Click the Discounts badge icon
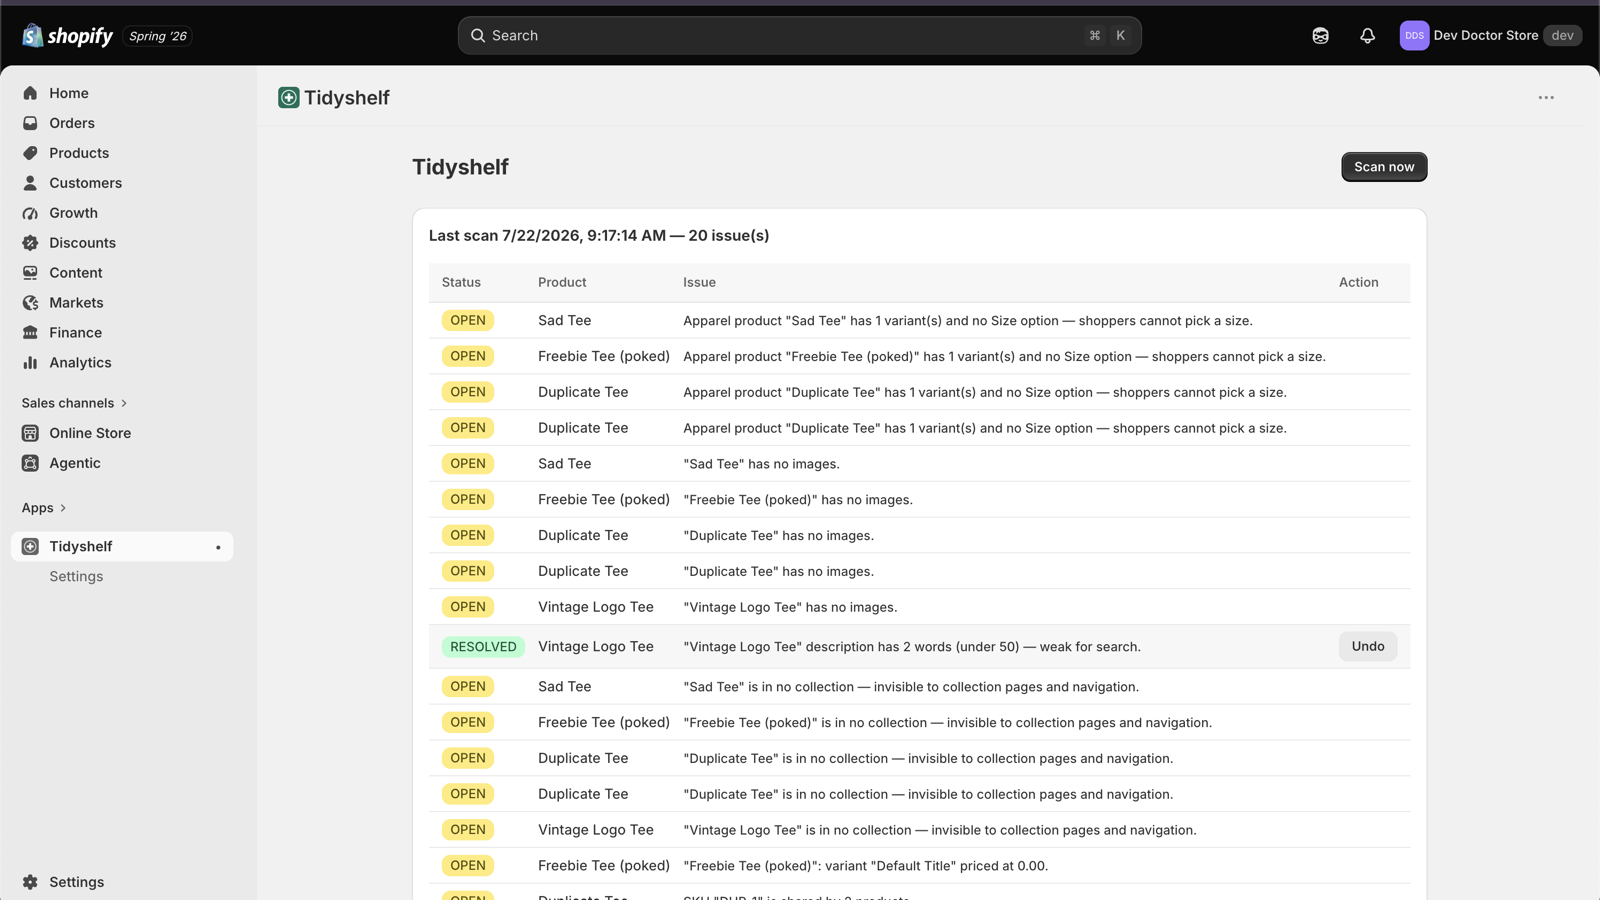The image size is (1600, 900). click(x=30, y=243)
